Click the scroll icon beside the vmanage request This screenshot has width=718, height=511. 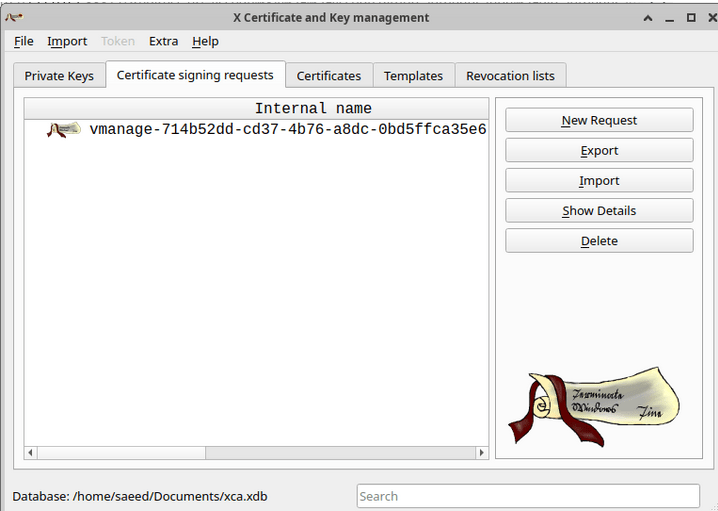coord(63,129)
